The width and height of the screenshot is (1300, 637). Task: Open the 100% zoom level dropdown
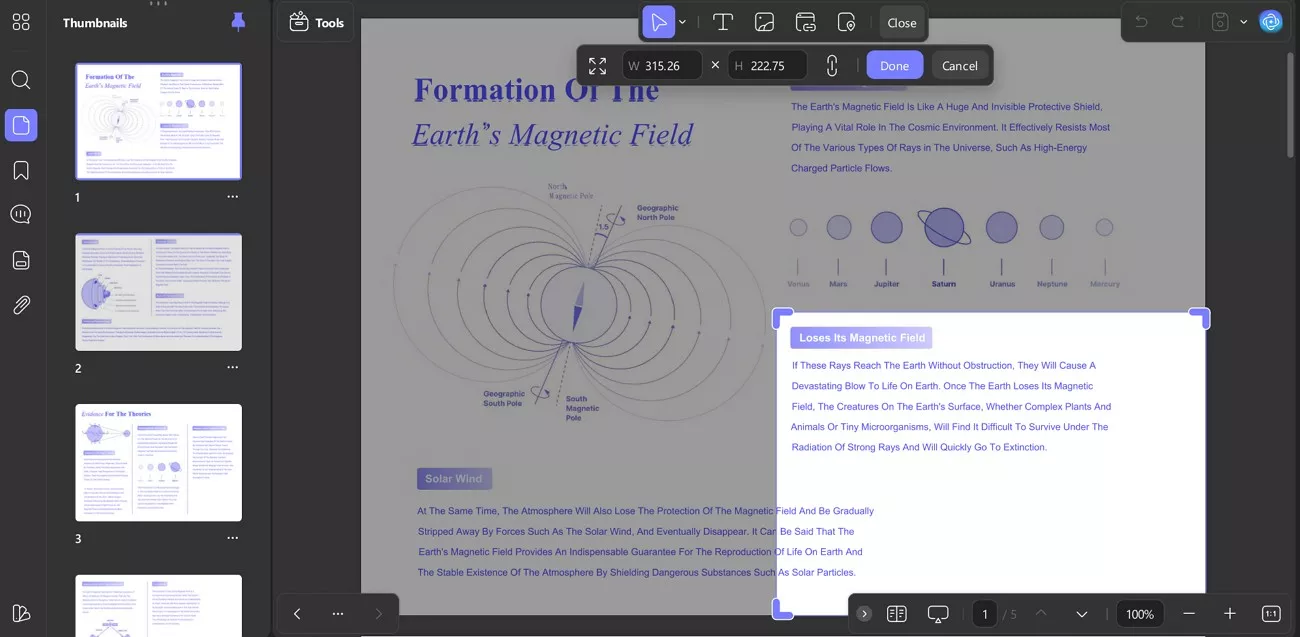[1139, 614]
